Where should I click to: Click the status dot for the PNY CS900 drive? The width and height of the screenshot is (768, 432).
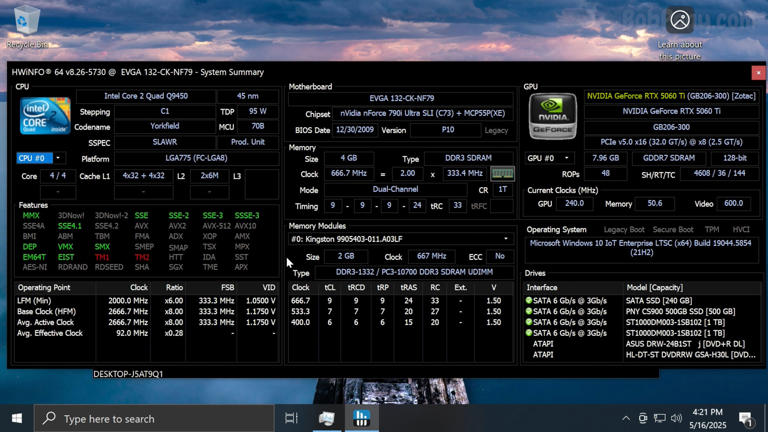coord(529,311)
